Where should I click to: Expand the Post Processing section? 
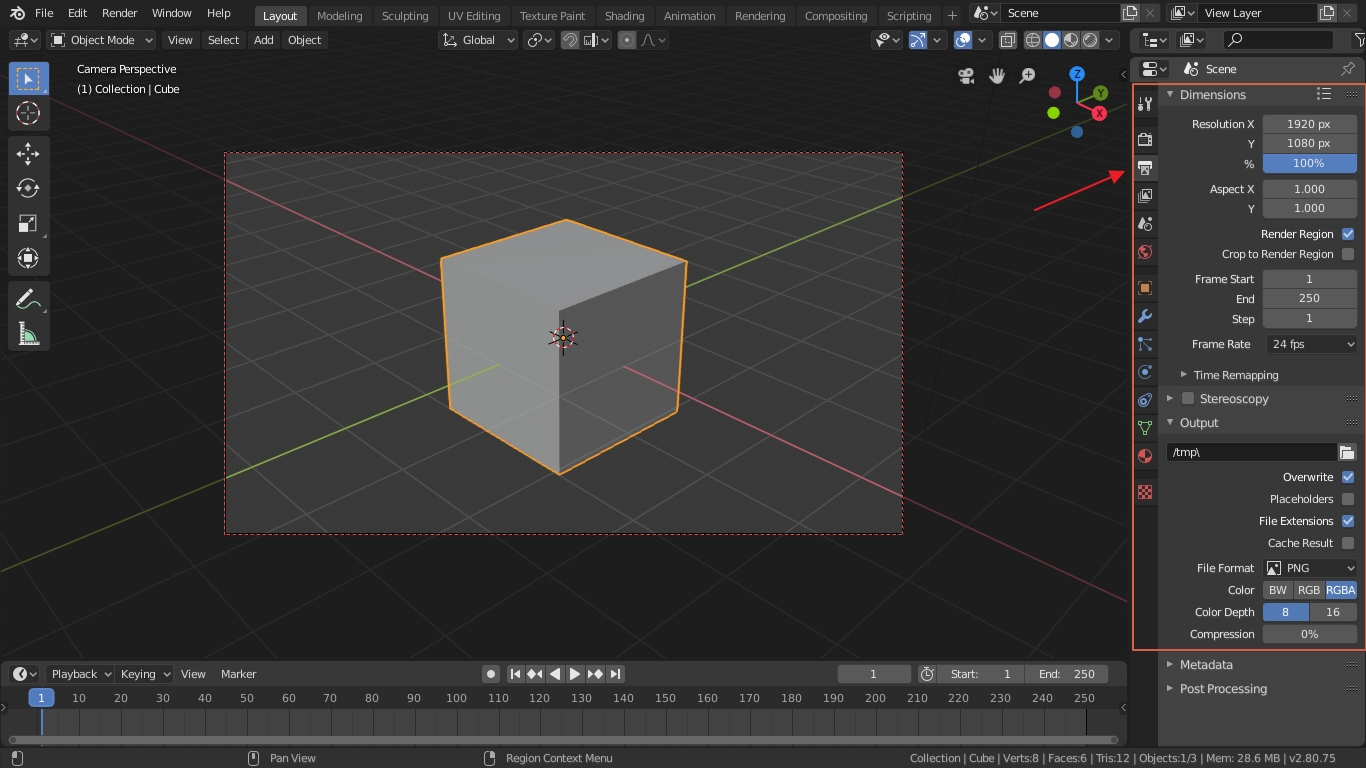point(1222,688)
